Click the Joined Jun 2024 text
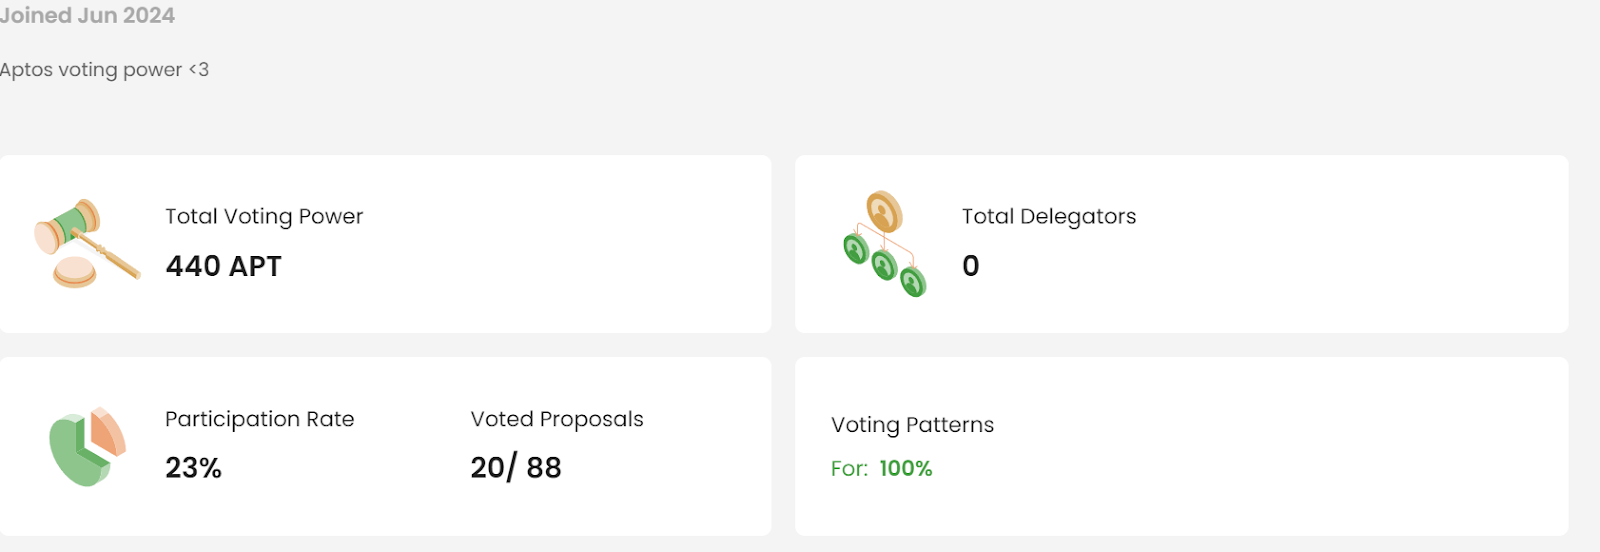The image size is (1600, 552). click(87, 15)
